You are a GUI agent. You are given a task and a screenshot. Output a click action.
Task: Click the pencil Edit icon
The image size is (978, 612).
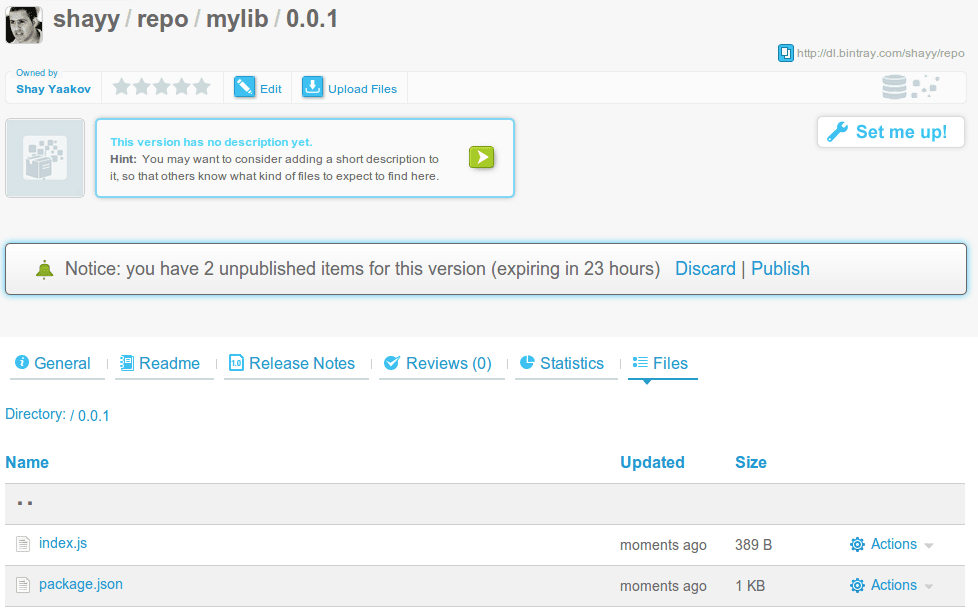245,88
